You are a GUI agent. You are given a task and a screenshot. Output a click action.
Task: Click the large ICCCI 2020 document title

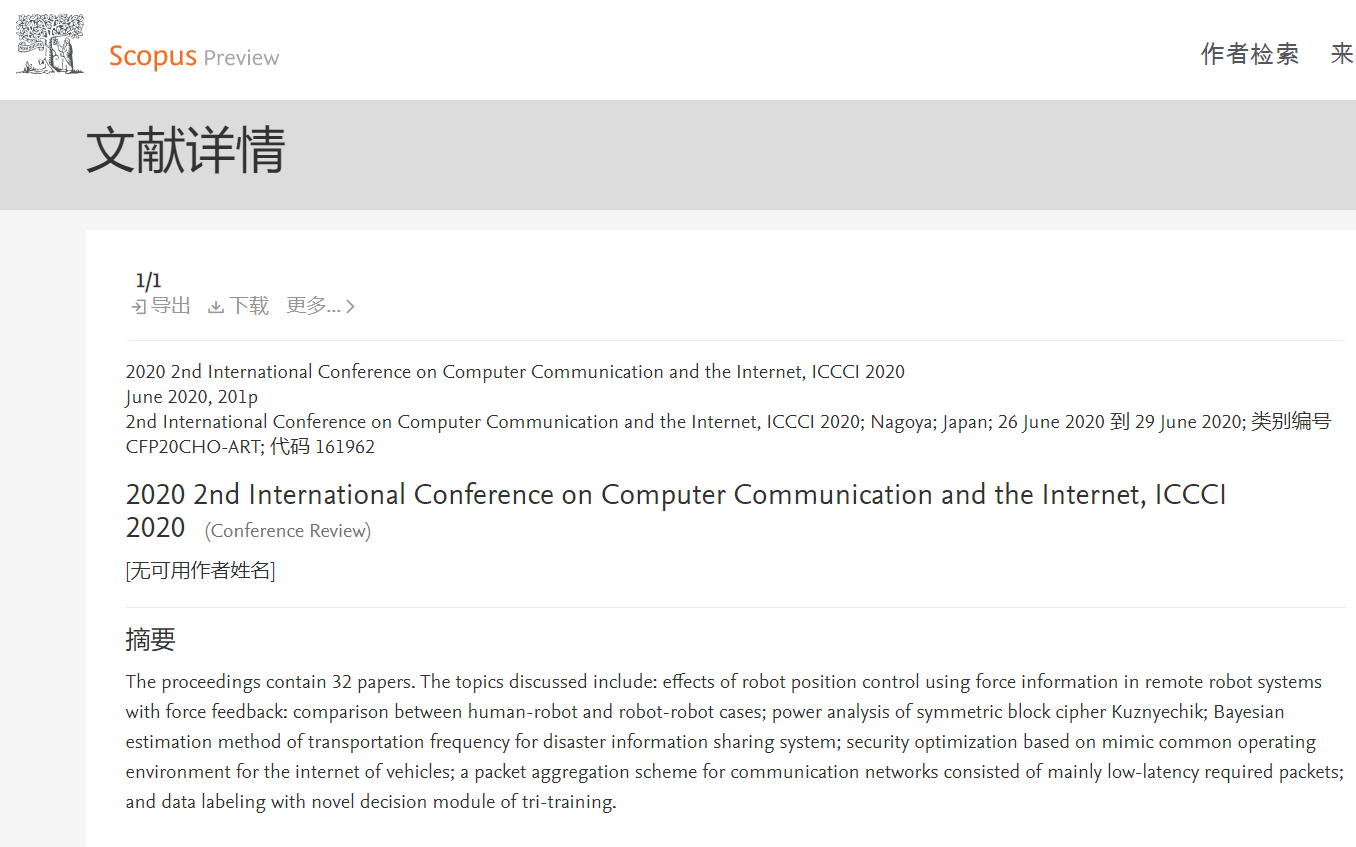pos(676,511)
